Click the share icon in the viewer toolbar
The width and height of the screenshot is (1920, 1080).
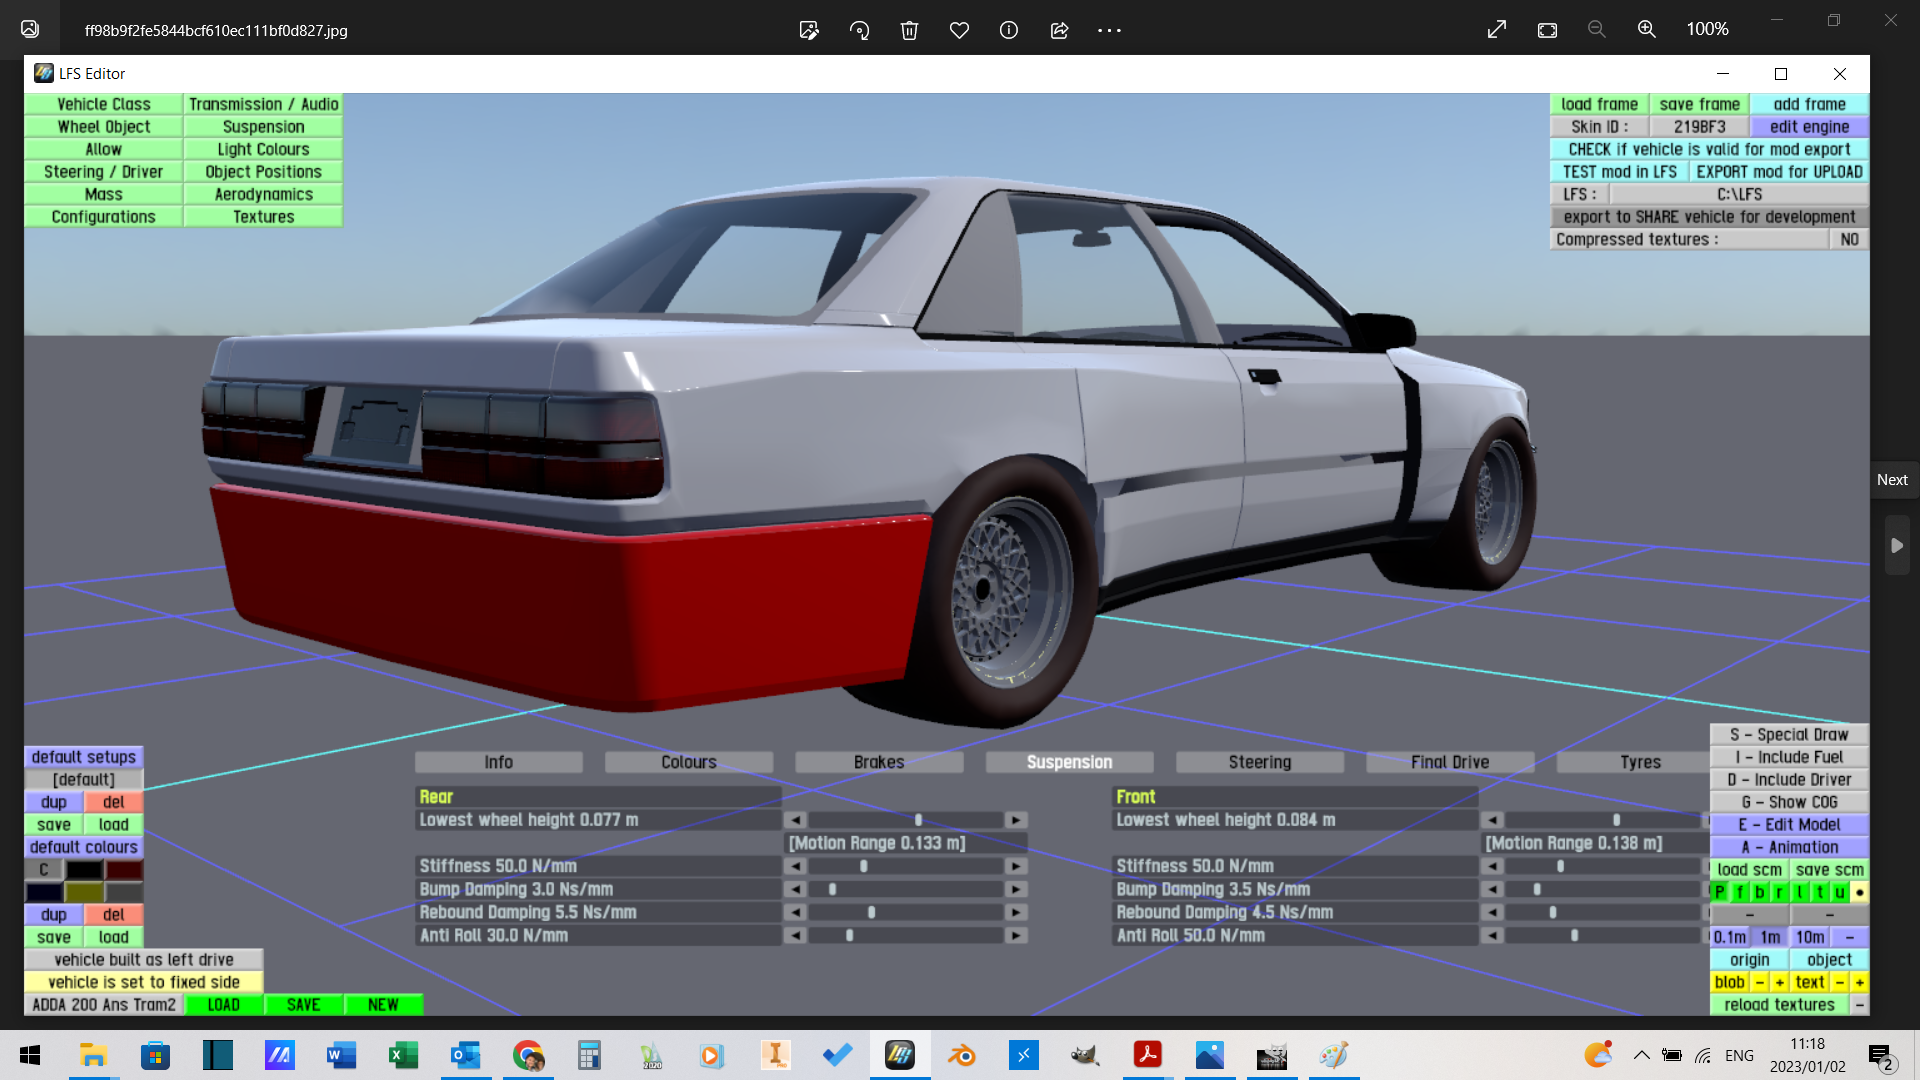point(1059,30)
